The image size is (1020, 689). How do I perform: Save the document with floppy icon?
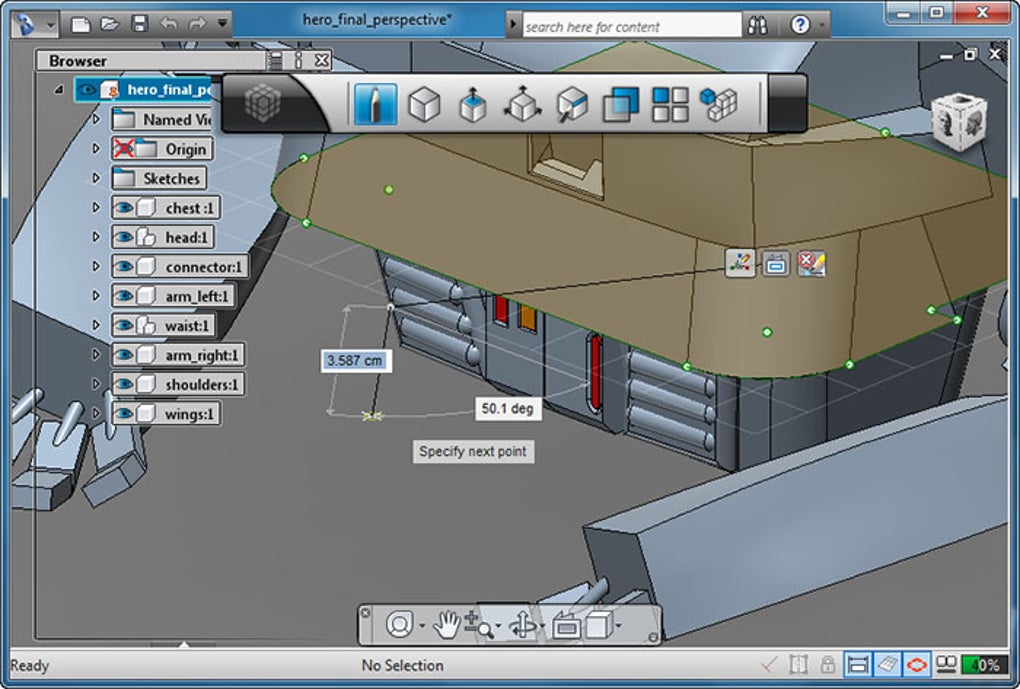tap(140, 25)
